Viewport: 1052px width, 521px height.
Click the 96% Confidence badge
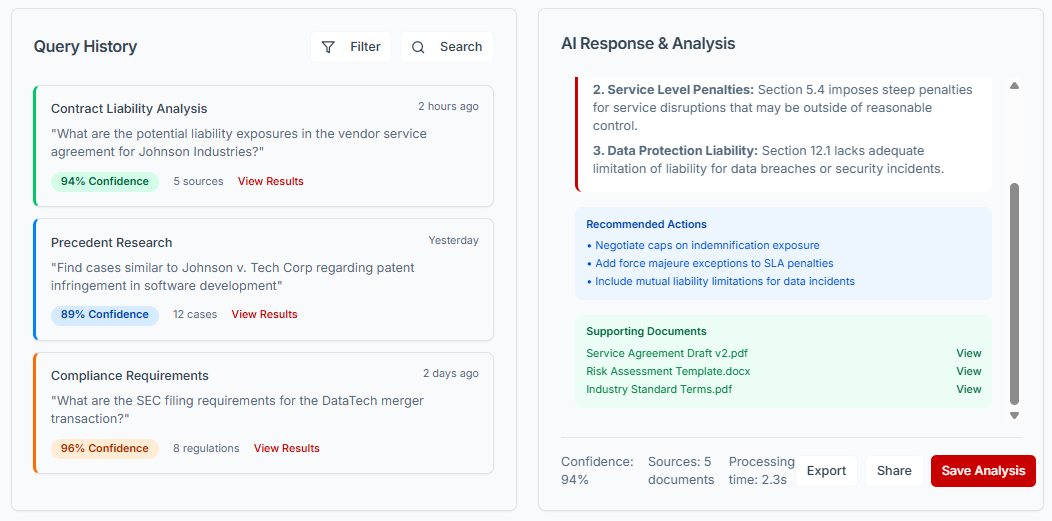[105, 449]
